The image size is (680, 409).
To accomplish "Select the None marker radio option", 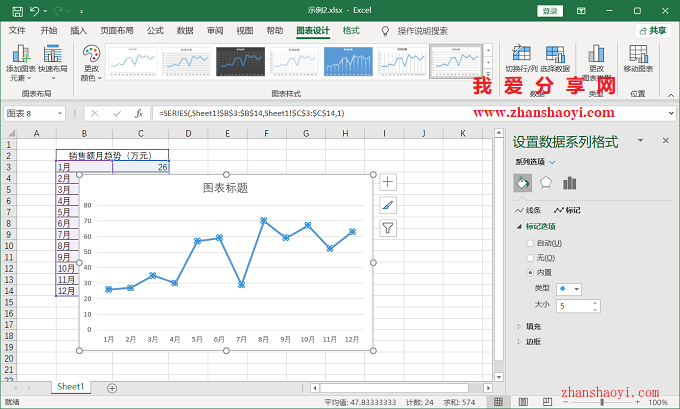I will [530, 258].
